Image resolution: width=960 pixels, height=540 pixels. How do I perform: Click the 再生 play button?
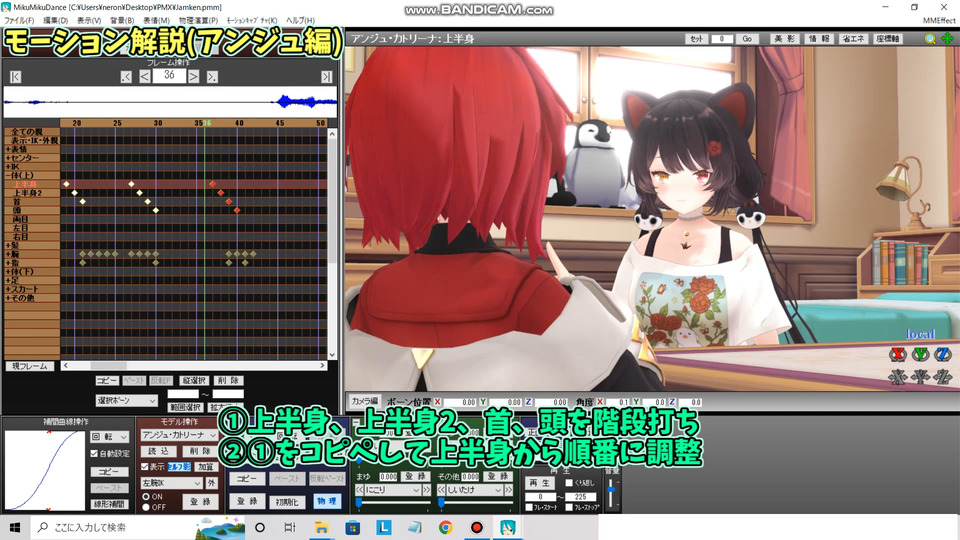point(540,483)
